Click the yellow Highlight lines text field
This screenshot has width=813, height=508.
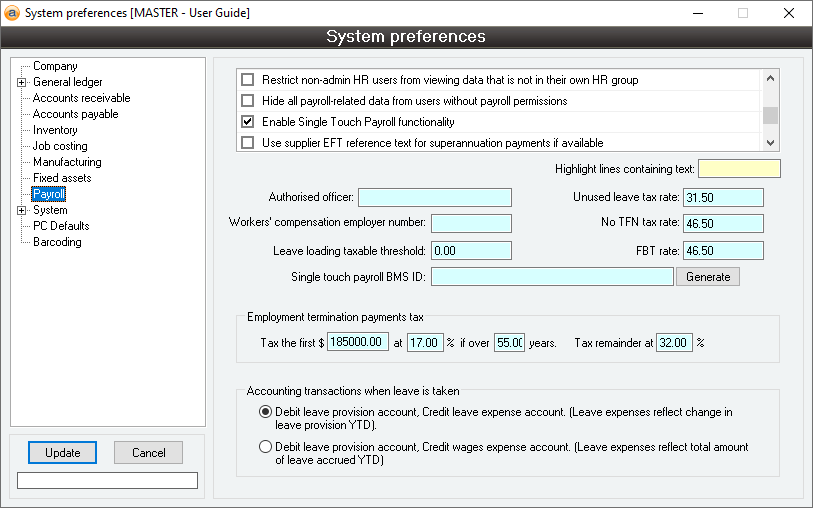click(739, 169)
